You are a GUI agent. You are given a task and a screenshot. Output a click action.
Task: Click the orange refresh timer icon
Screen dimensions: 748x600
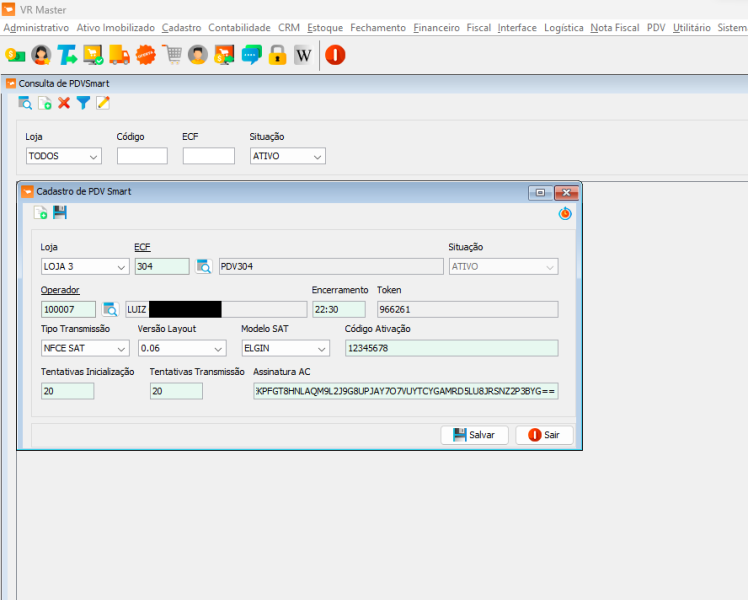tap(565, 213)
